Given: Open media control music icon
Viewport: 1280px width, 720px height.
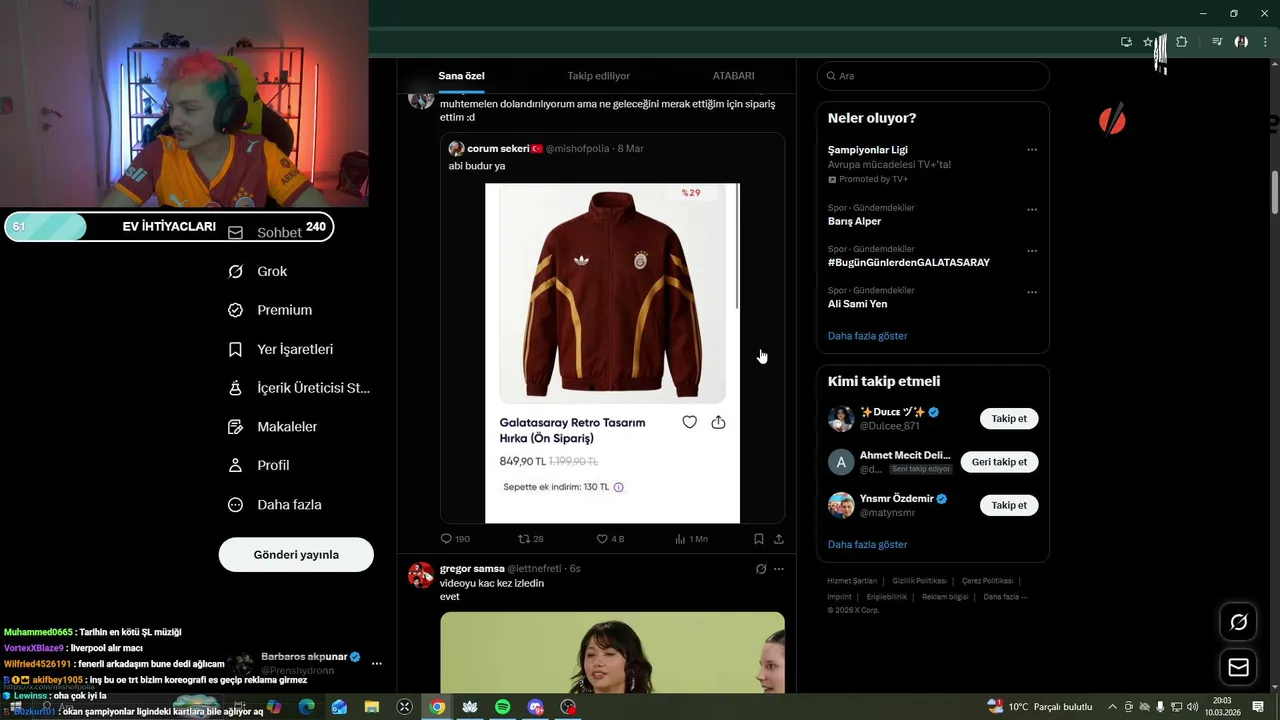Looking at the screenshot, I should coord(1217,42).
